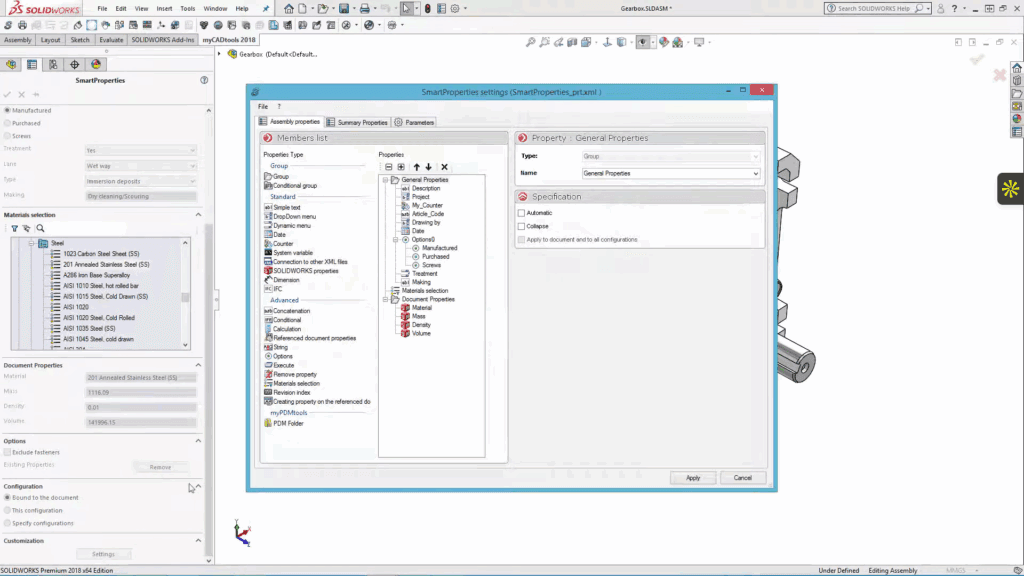The width and height of the screenshot is (1024, 576).
Task: Open the Evaluate tab in the CommandManager
Action: point(111,40)
